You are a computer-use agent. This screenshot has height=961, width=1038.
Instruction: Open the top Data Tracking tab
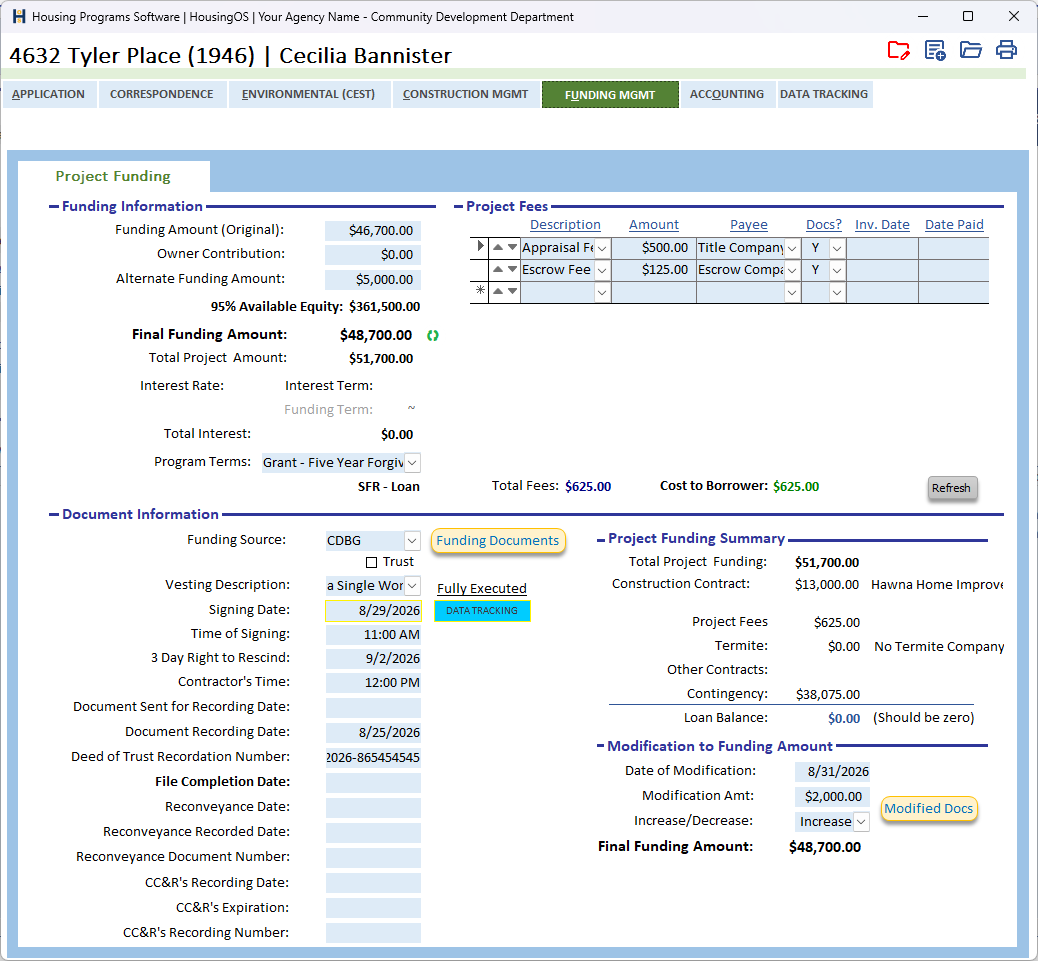[824, 94]
